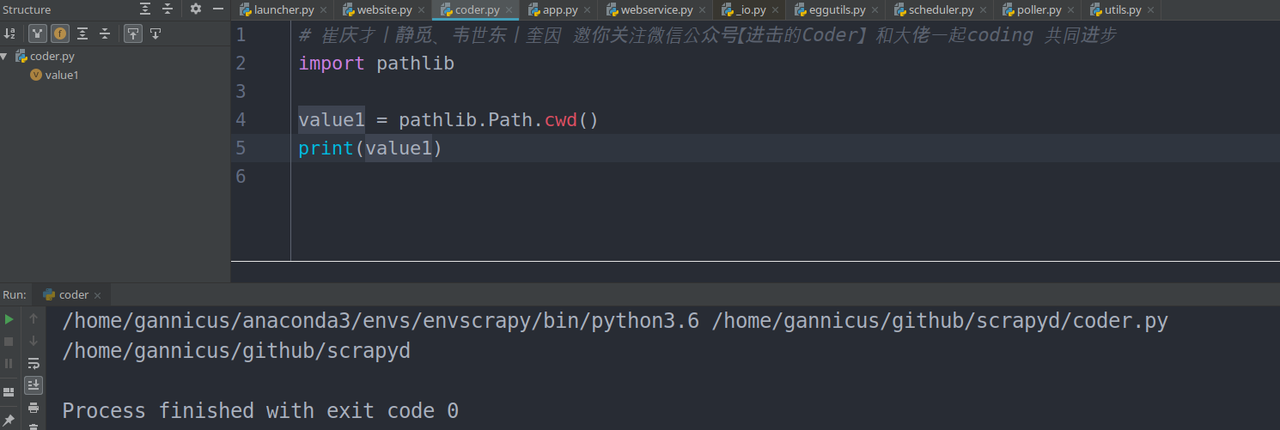Select value1 in Structure tree
The width and height of the screenshot is (1280, 430).
[x=61, y=75]
